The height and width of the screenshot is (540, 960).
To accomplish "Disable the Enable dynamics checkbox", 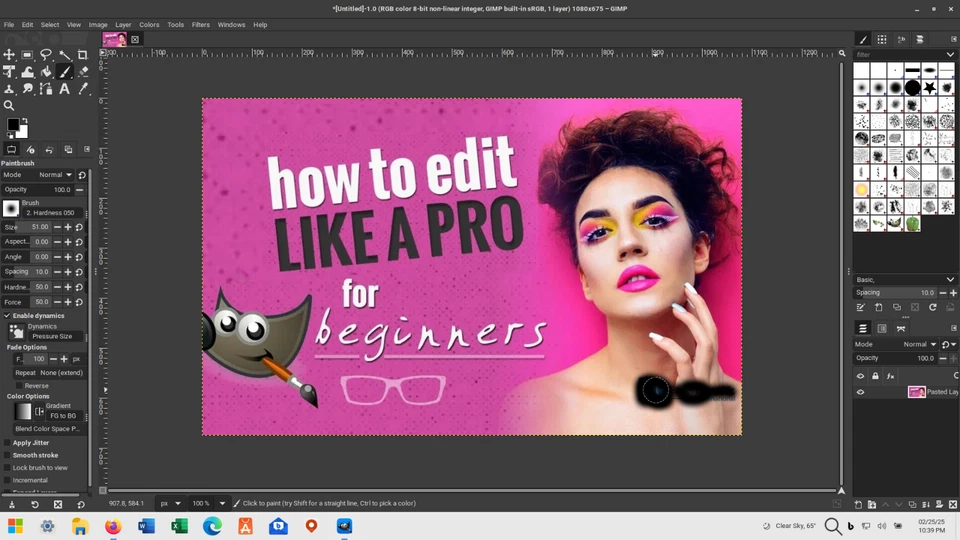I will pos(7,316).
